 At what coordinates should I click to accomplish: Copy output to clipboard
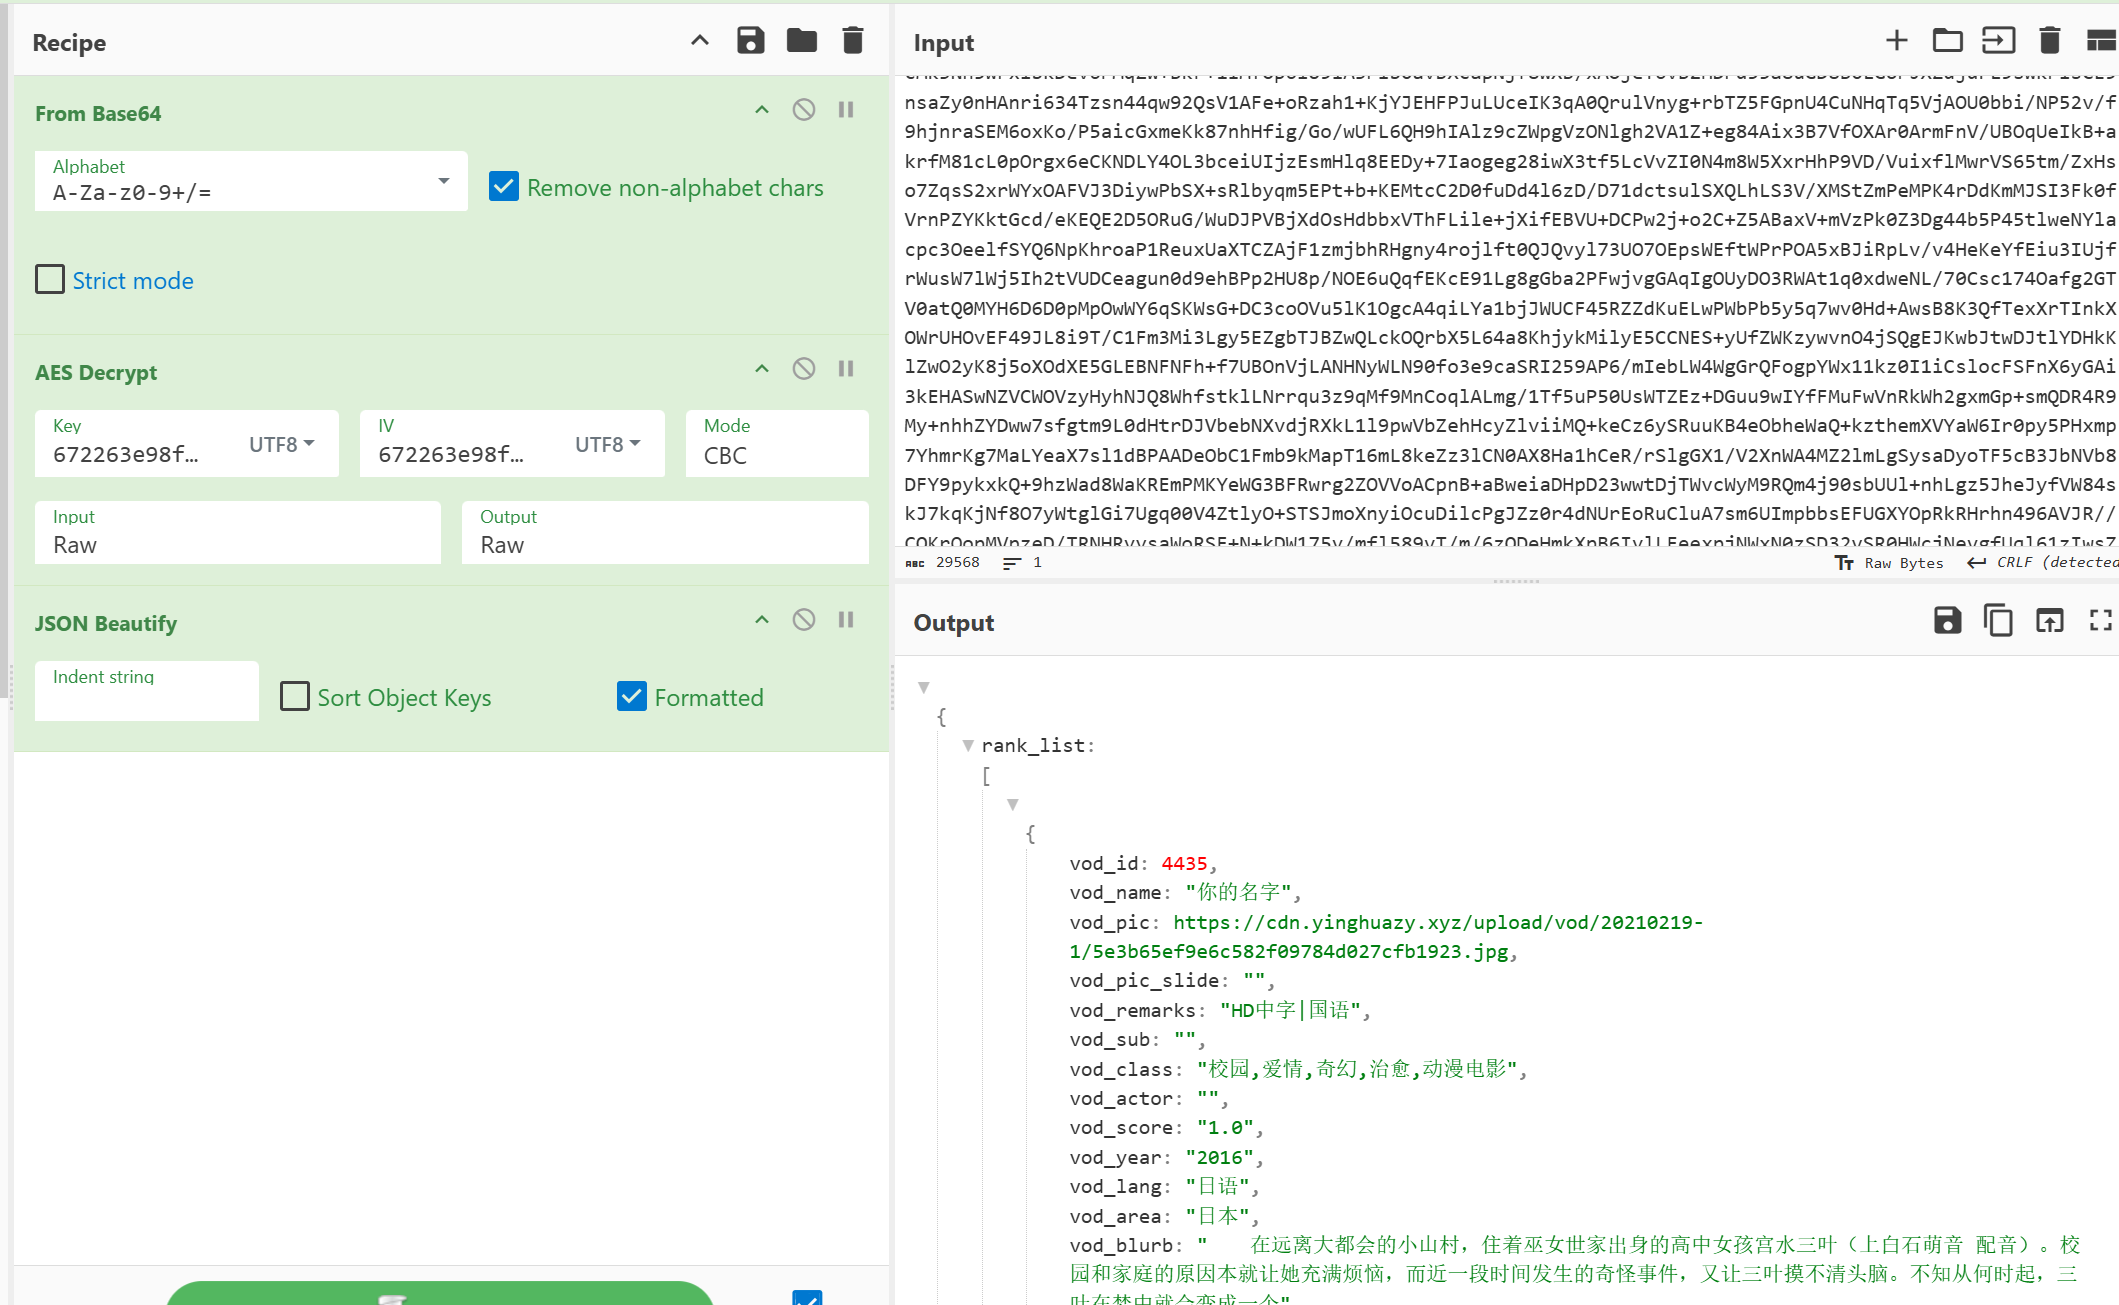point(1997,621)
